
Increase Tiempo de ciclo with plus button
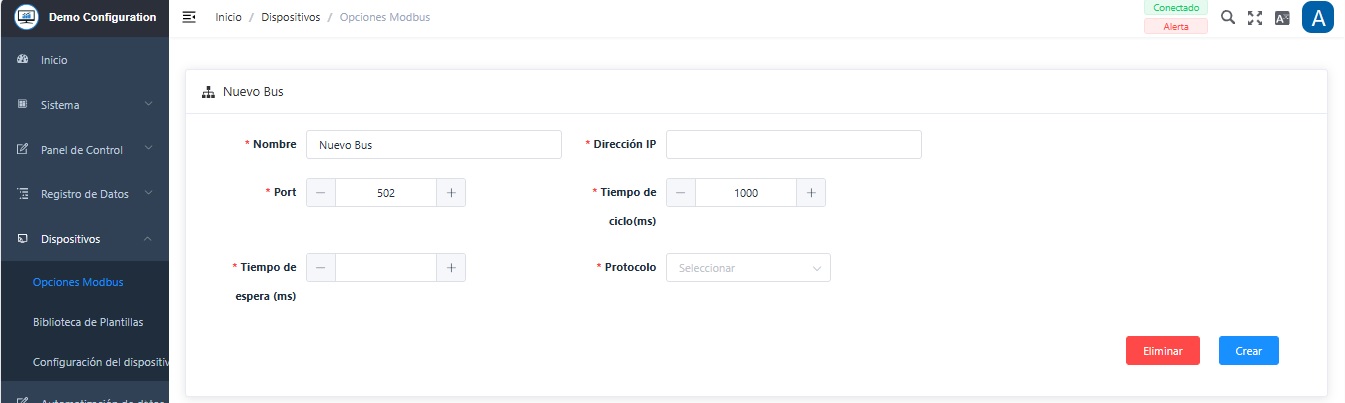pyautogui.click(x=811, y=193)
